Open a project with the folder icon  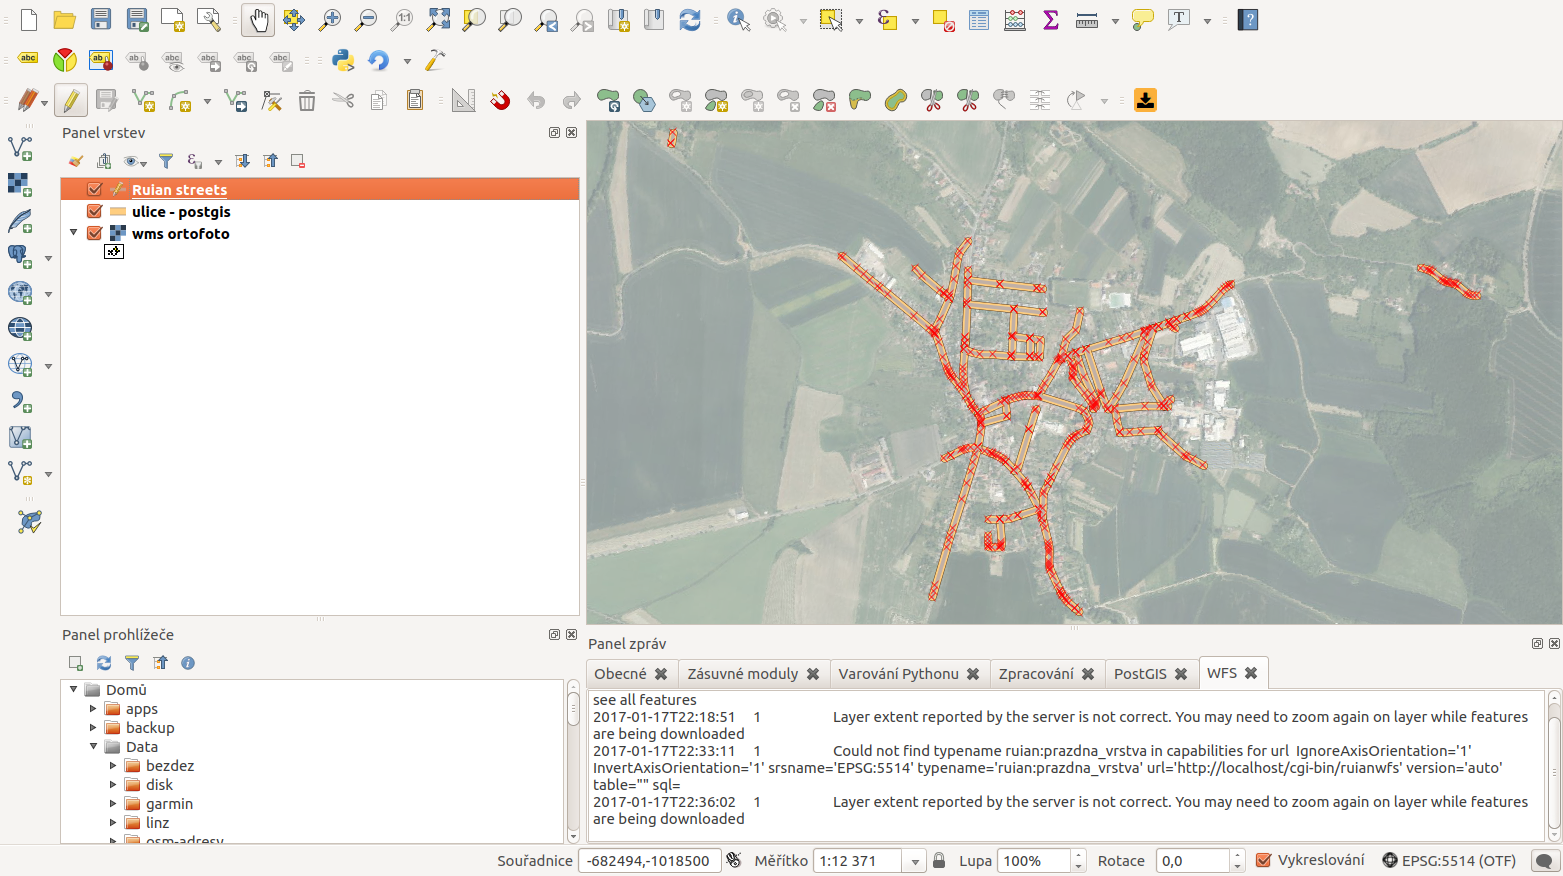click(64, 20)
